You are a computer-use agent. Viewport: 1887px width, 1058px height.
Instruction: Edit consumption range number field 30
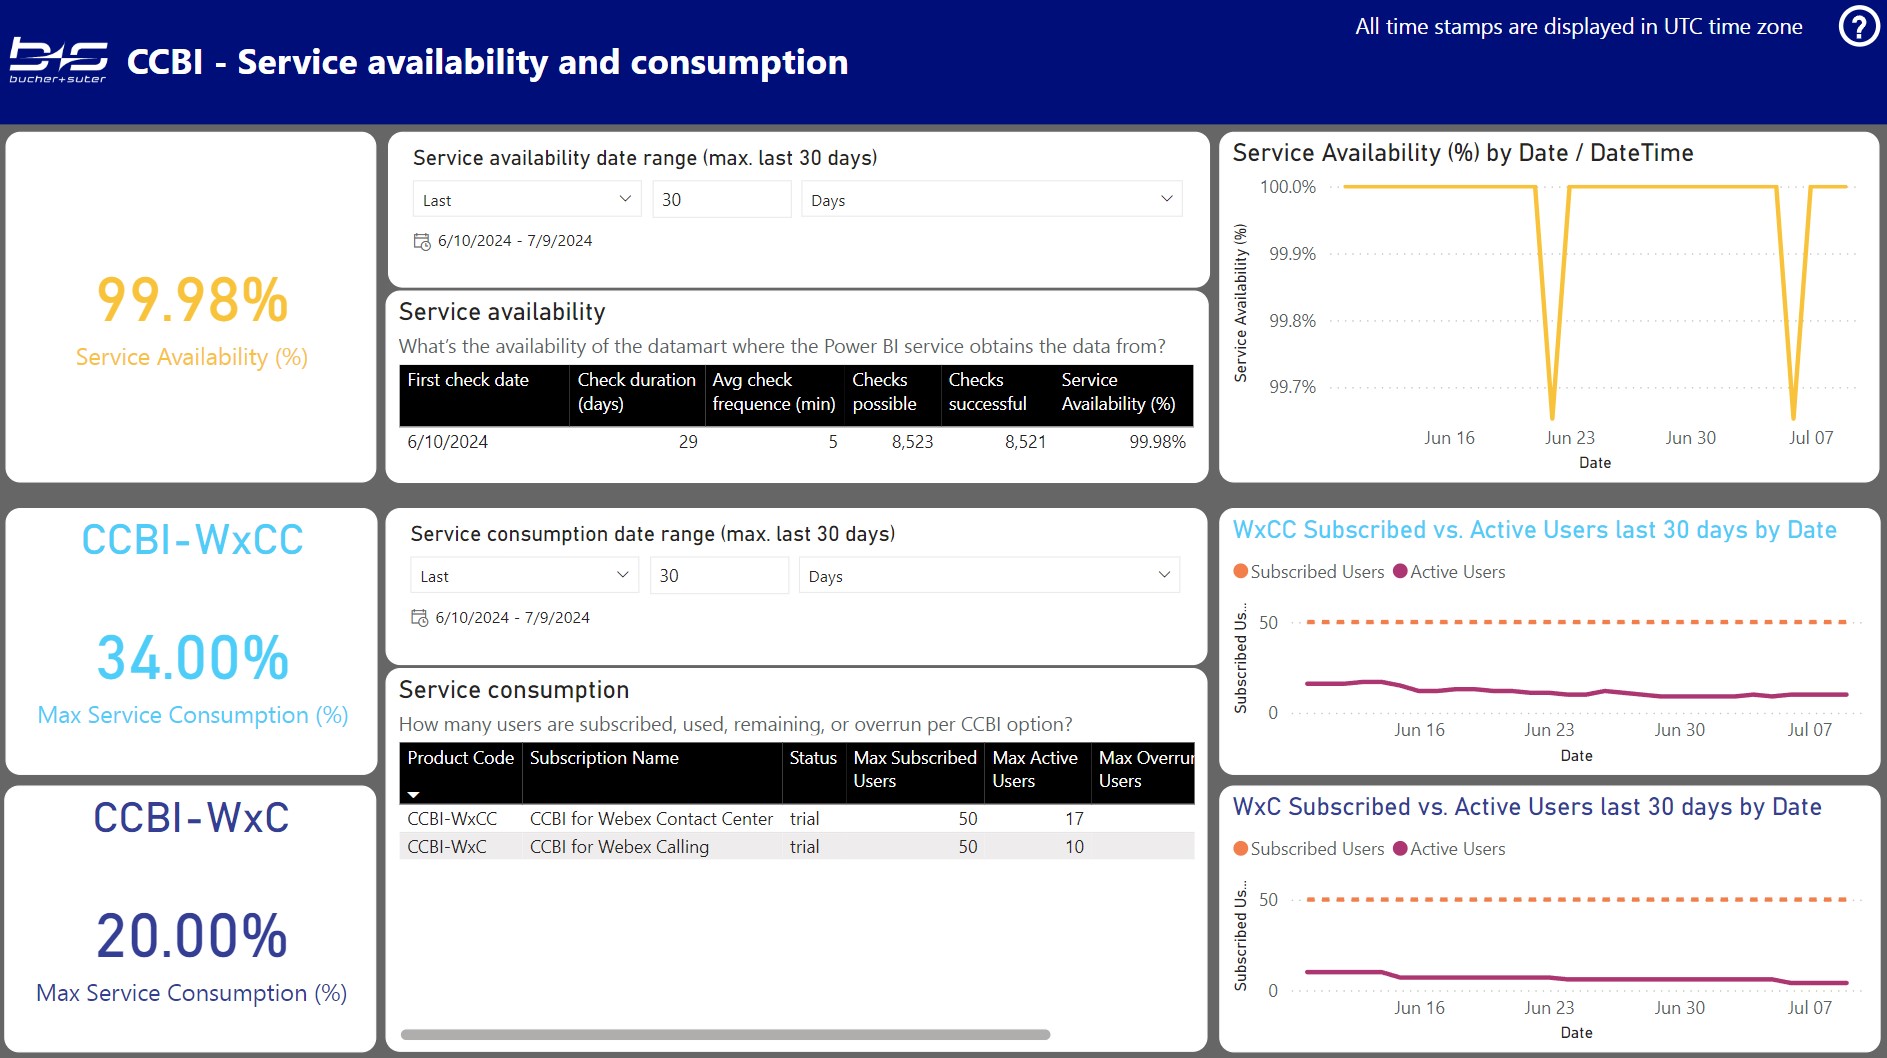[x=719, y=576]
